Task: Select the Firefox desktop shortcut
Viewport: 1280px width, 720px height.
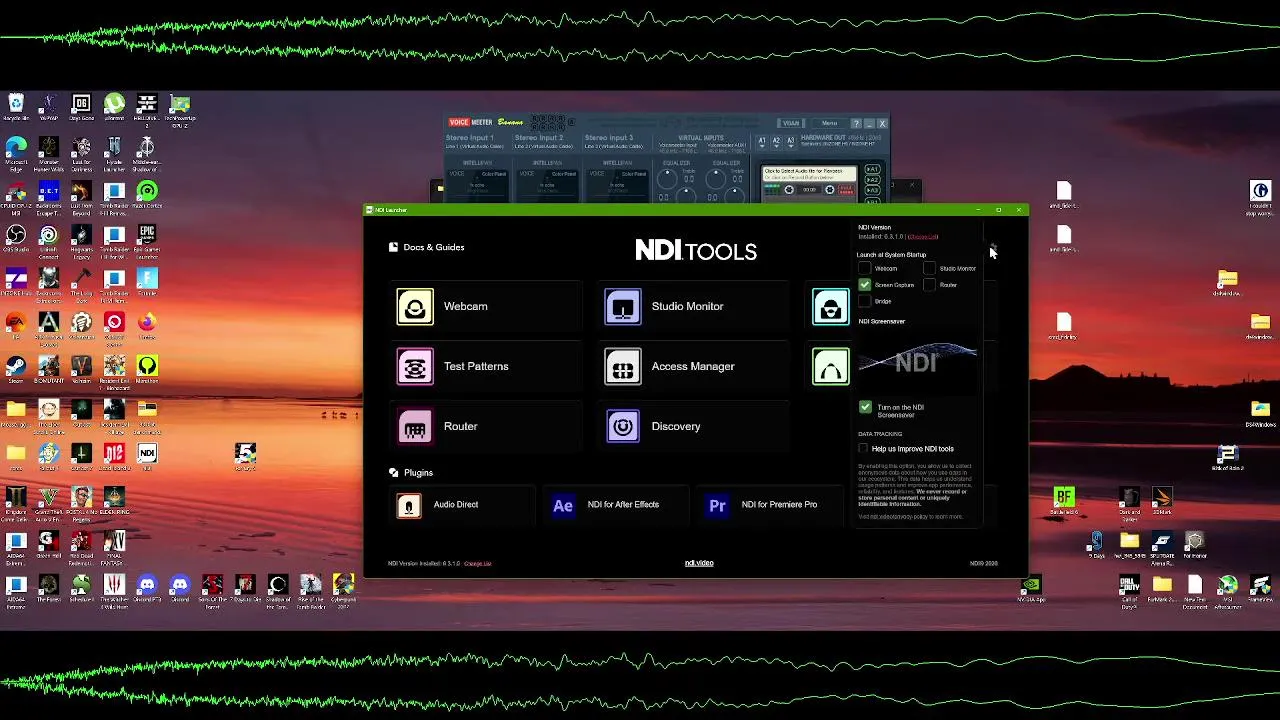Action: pos(147,327)
